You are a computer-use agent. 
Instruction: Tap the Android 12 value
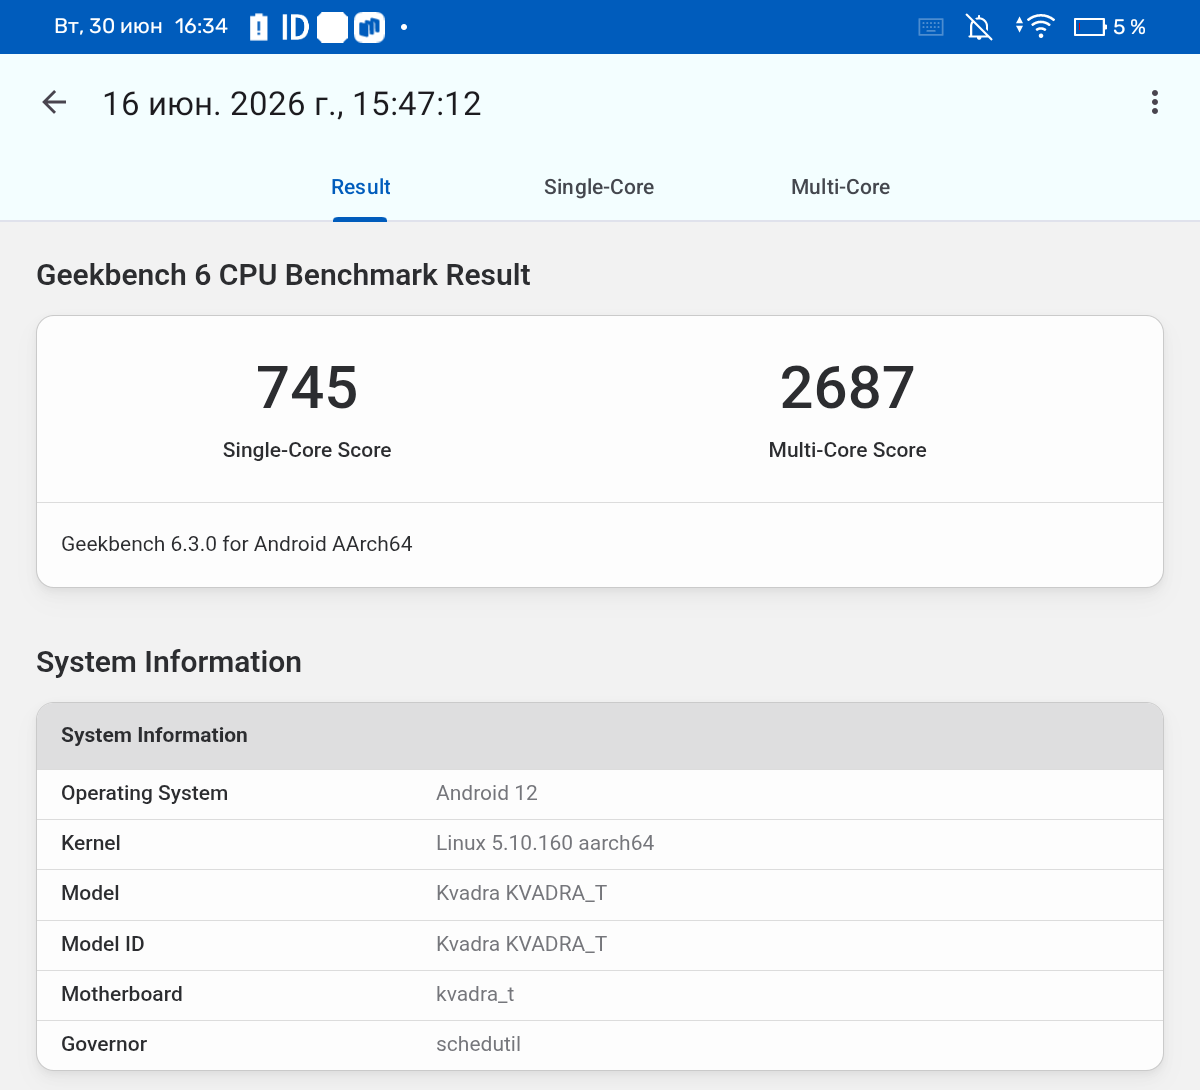tap(487, 793)
